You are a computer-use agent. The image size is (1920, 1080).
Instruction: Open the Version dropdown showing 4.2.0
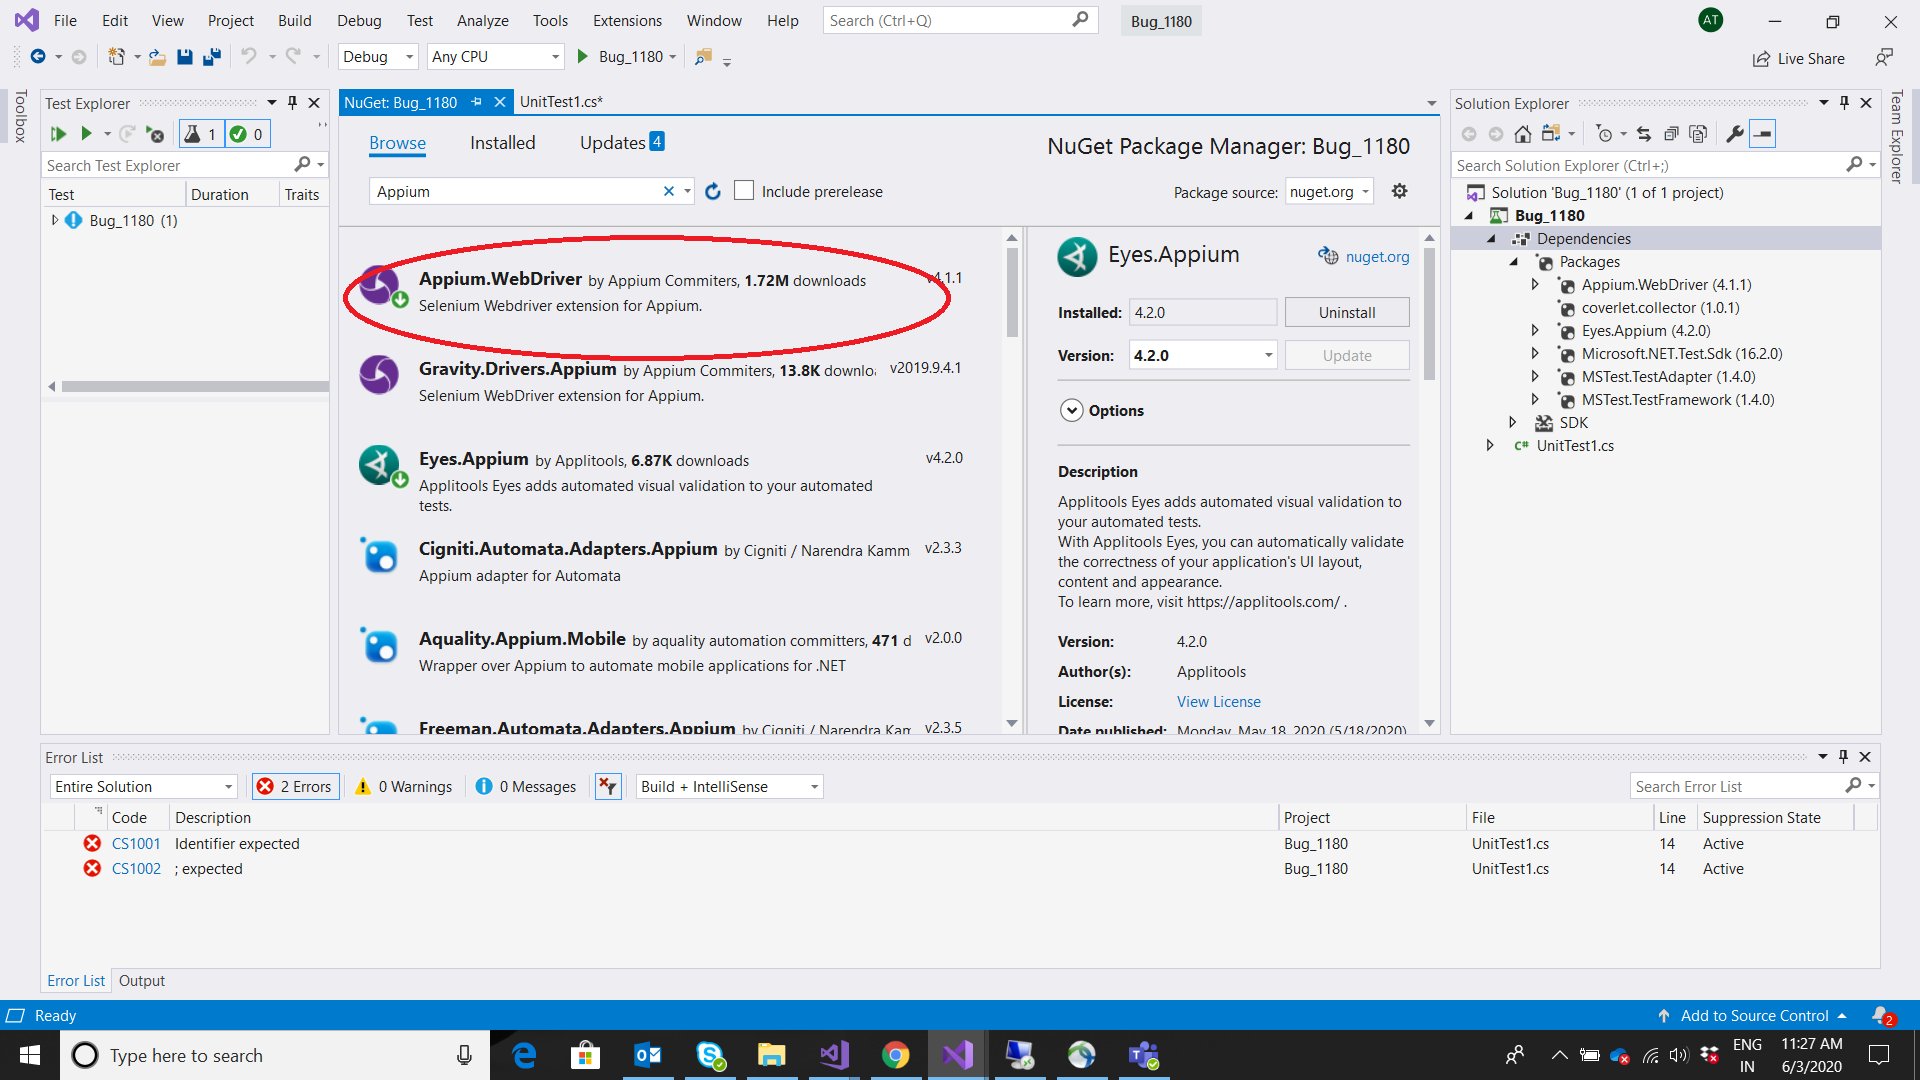[1267, 355]
